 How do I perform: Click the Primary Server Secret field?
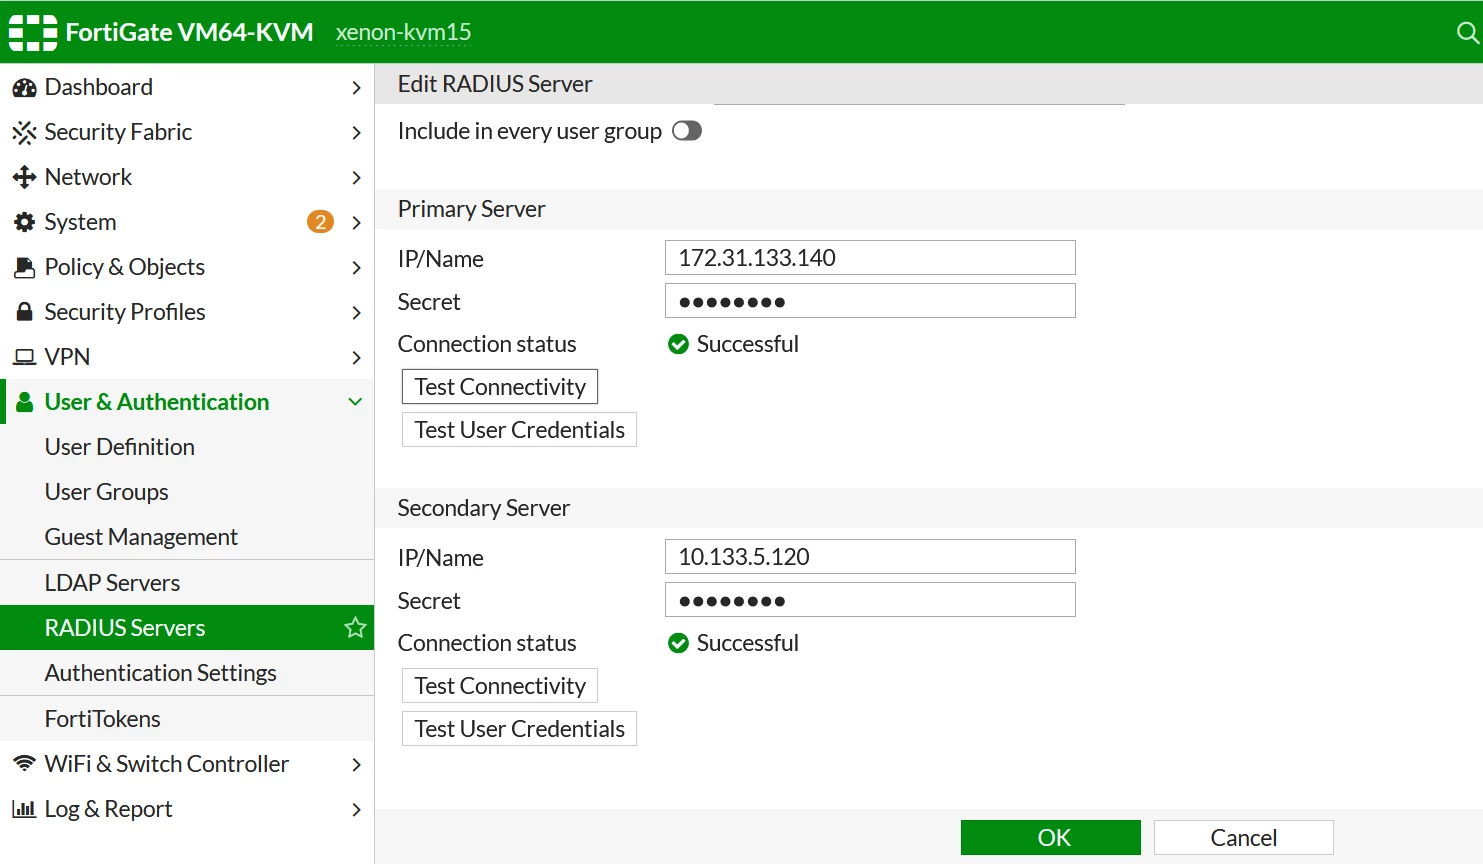tap(870, 301)
